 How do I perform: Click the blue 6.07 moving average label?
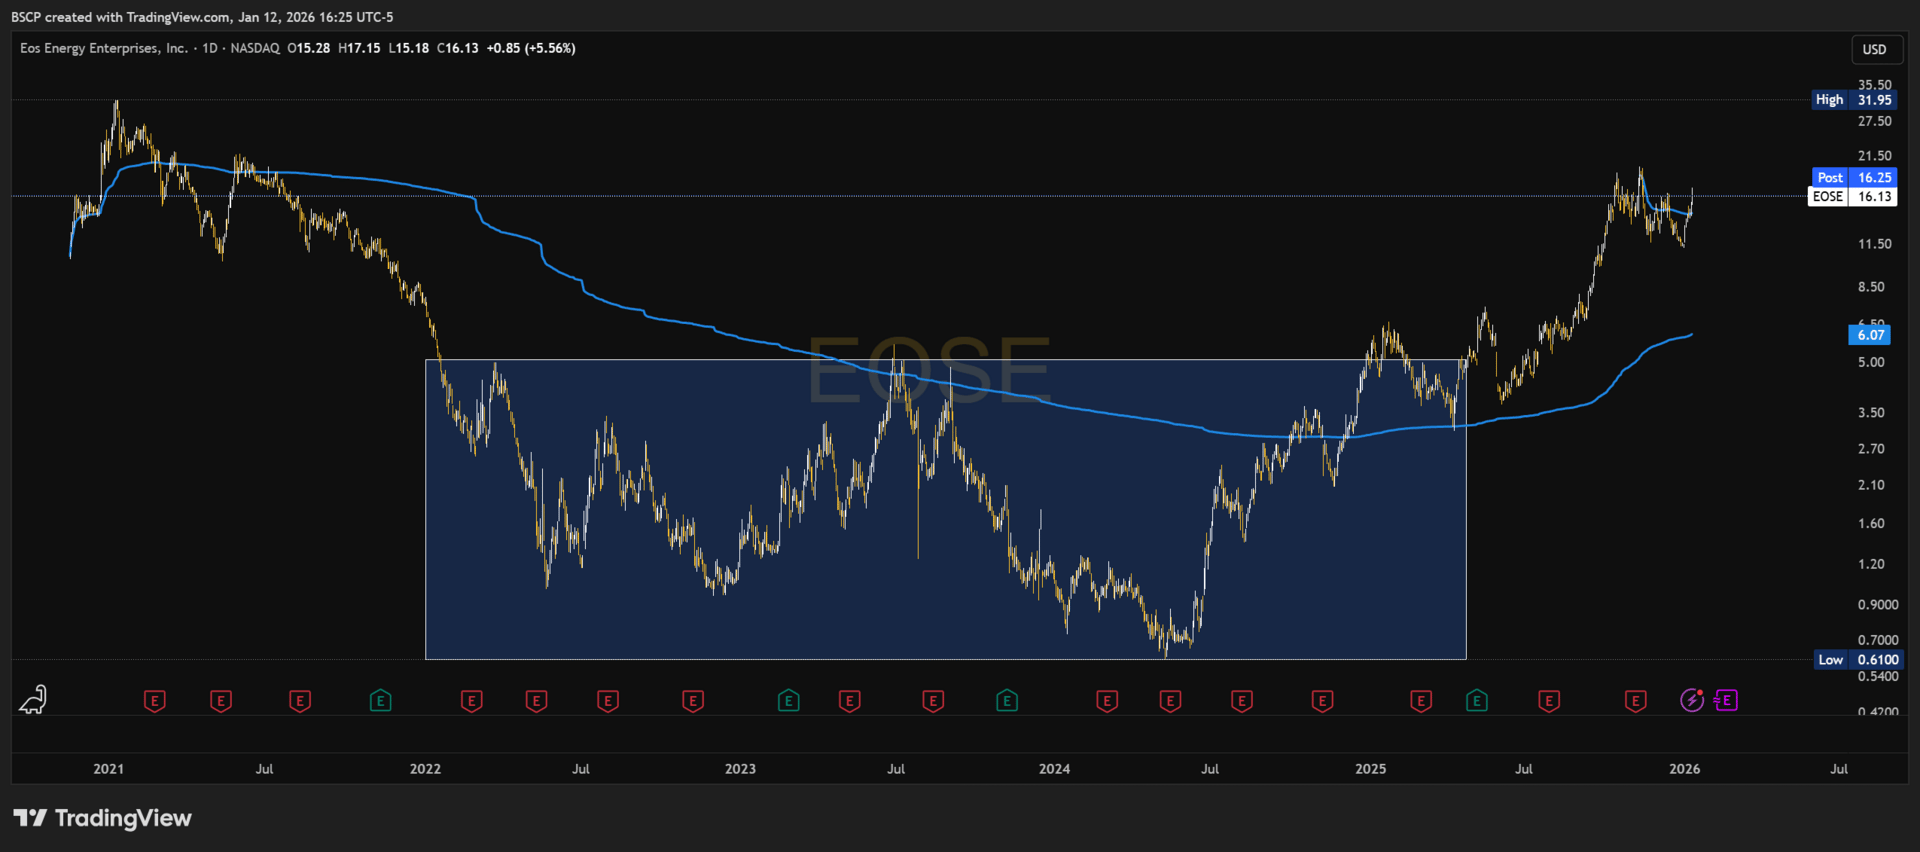point(1870,335)
